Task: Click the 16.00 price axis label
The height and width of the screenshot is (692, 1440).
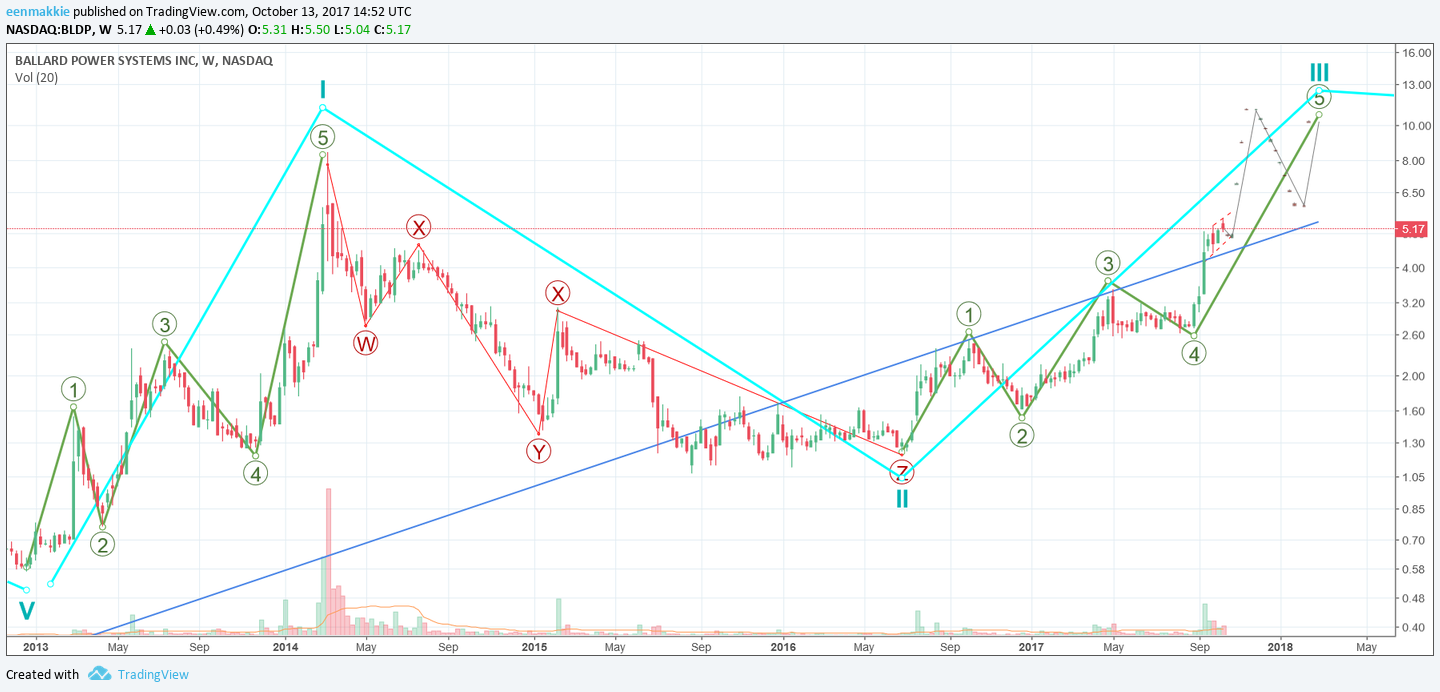Action: [1417, 53]
